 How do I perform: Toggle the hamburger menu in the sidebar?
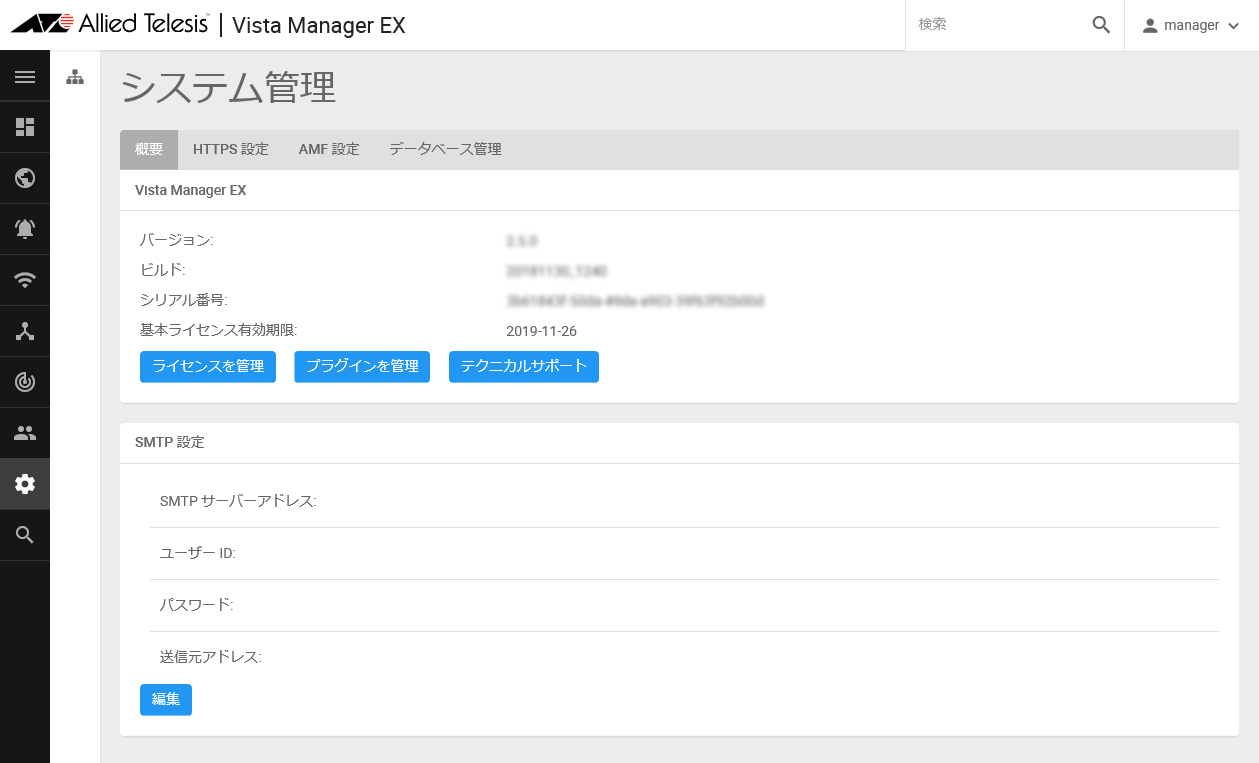pos(25,77)
